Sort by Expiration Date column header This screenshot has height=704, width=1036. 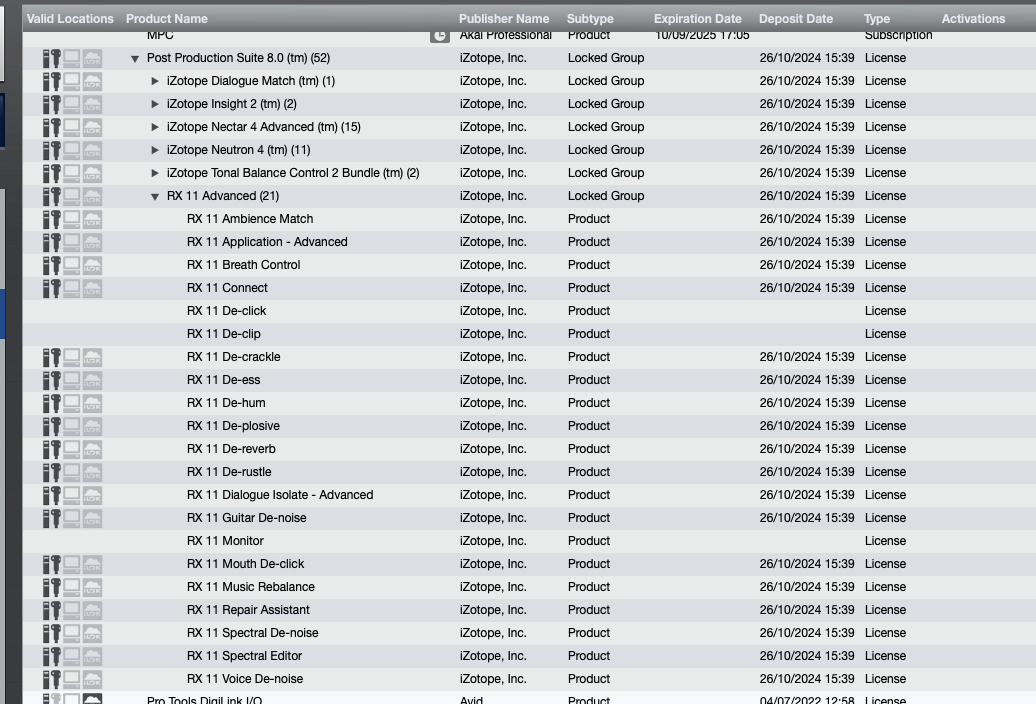698,19
